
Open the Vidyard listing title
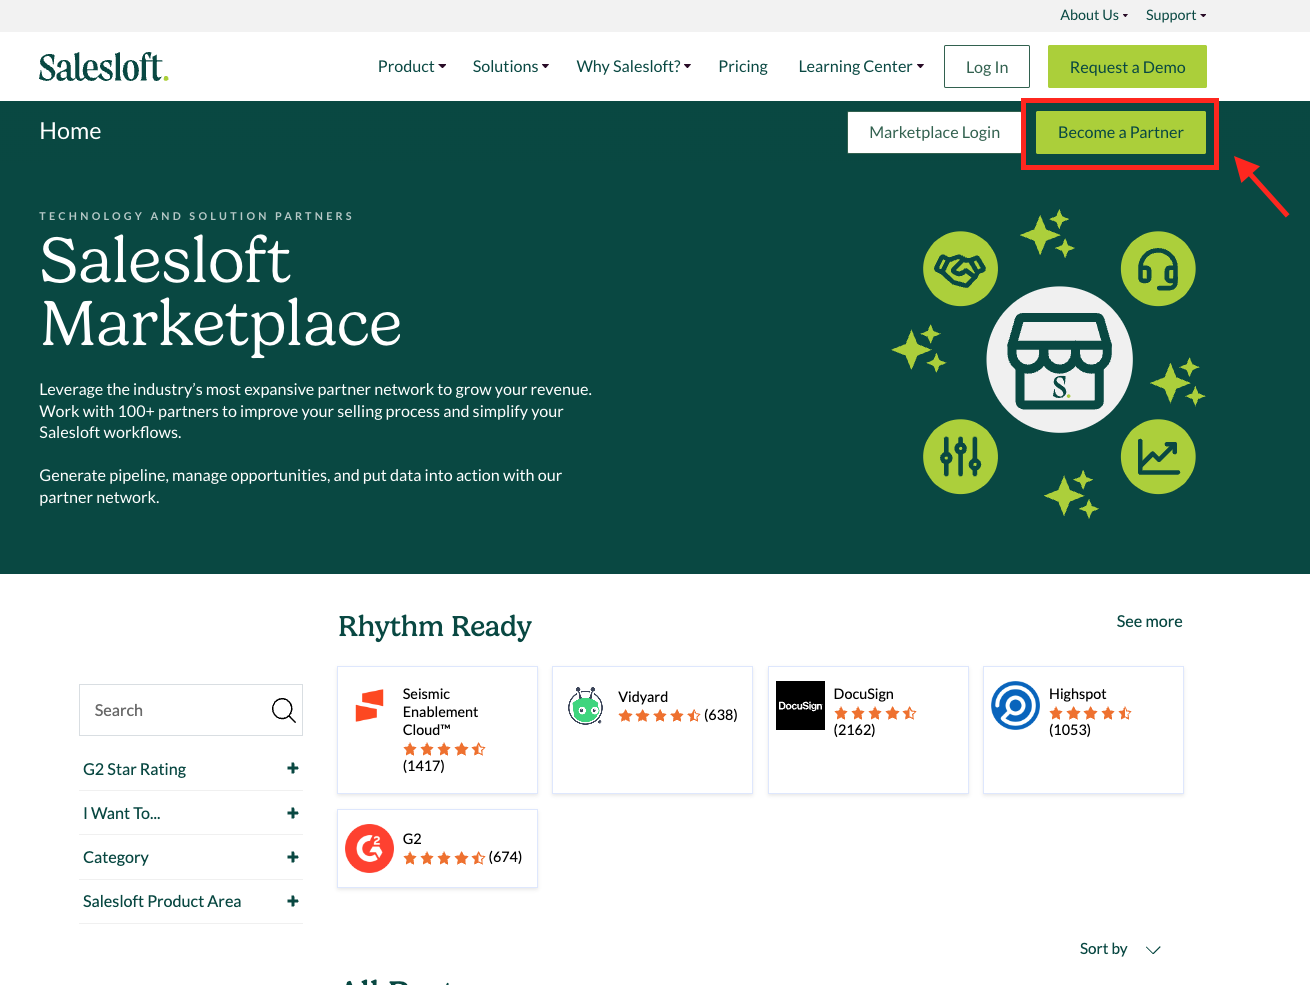pyautogui.click(x=643, y=697)
